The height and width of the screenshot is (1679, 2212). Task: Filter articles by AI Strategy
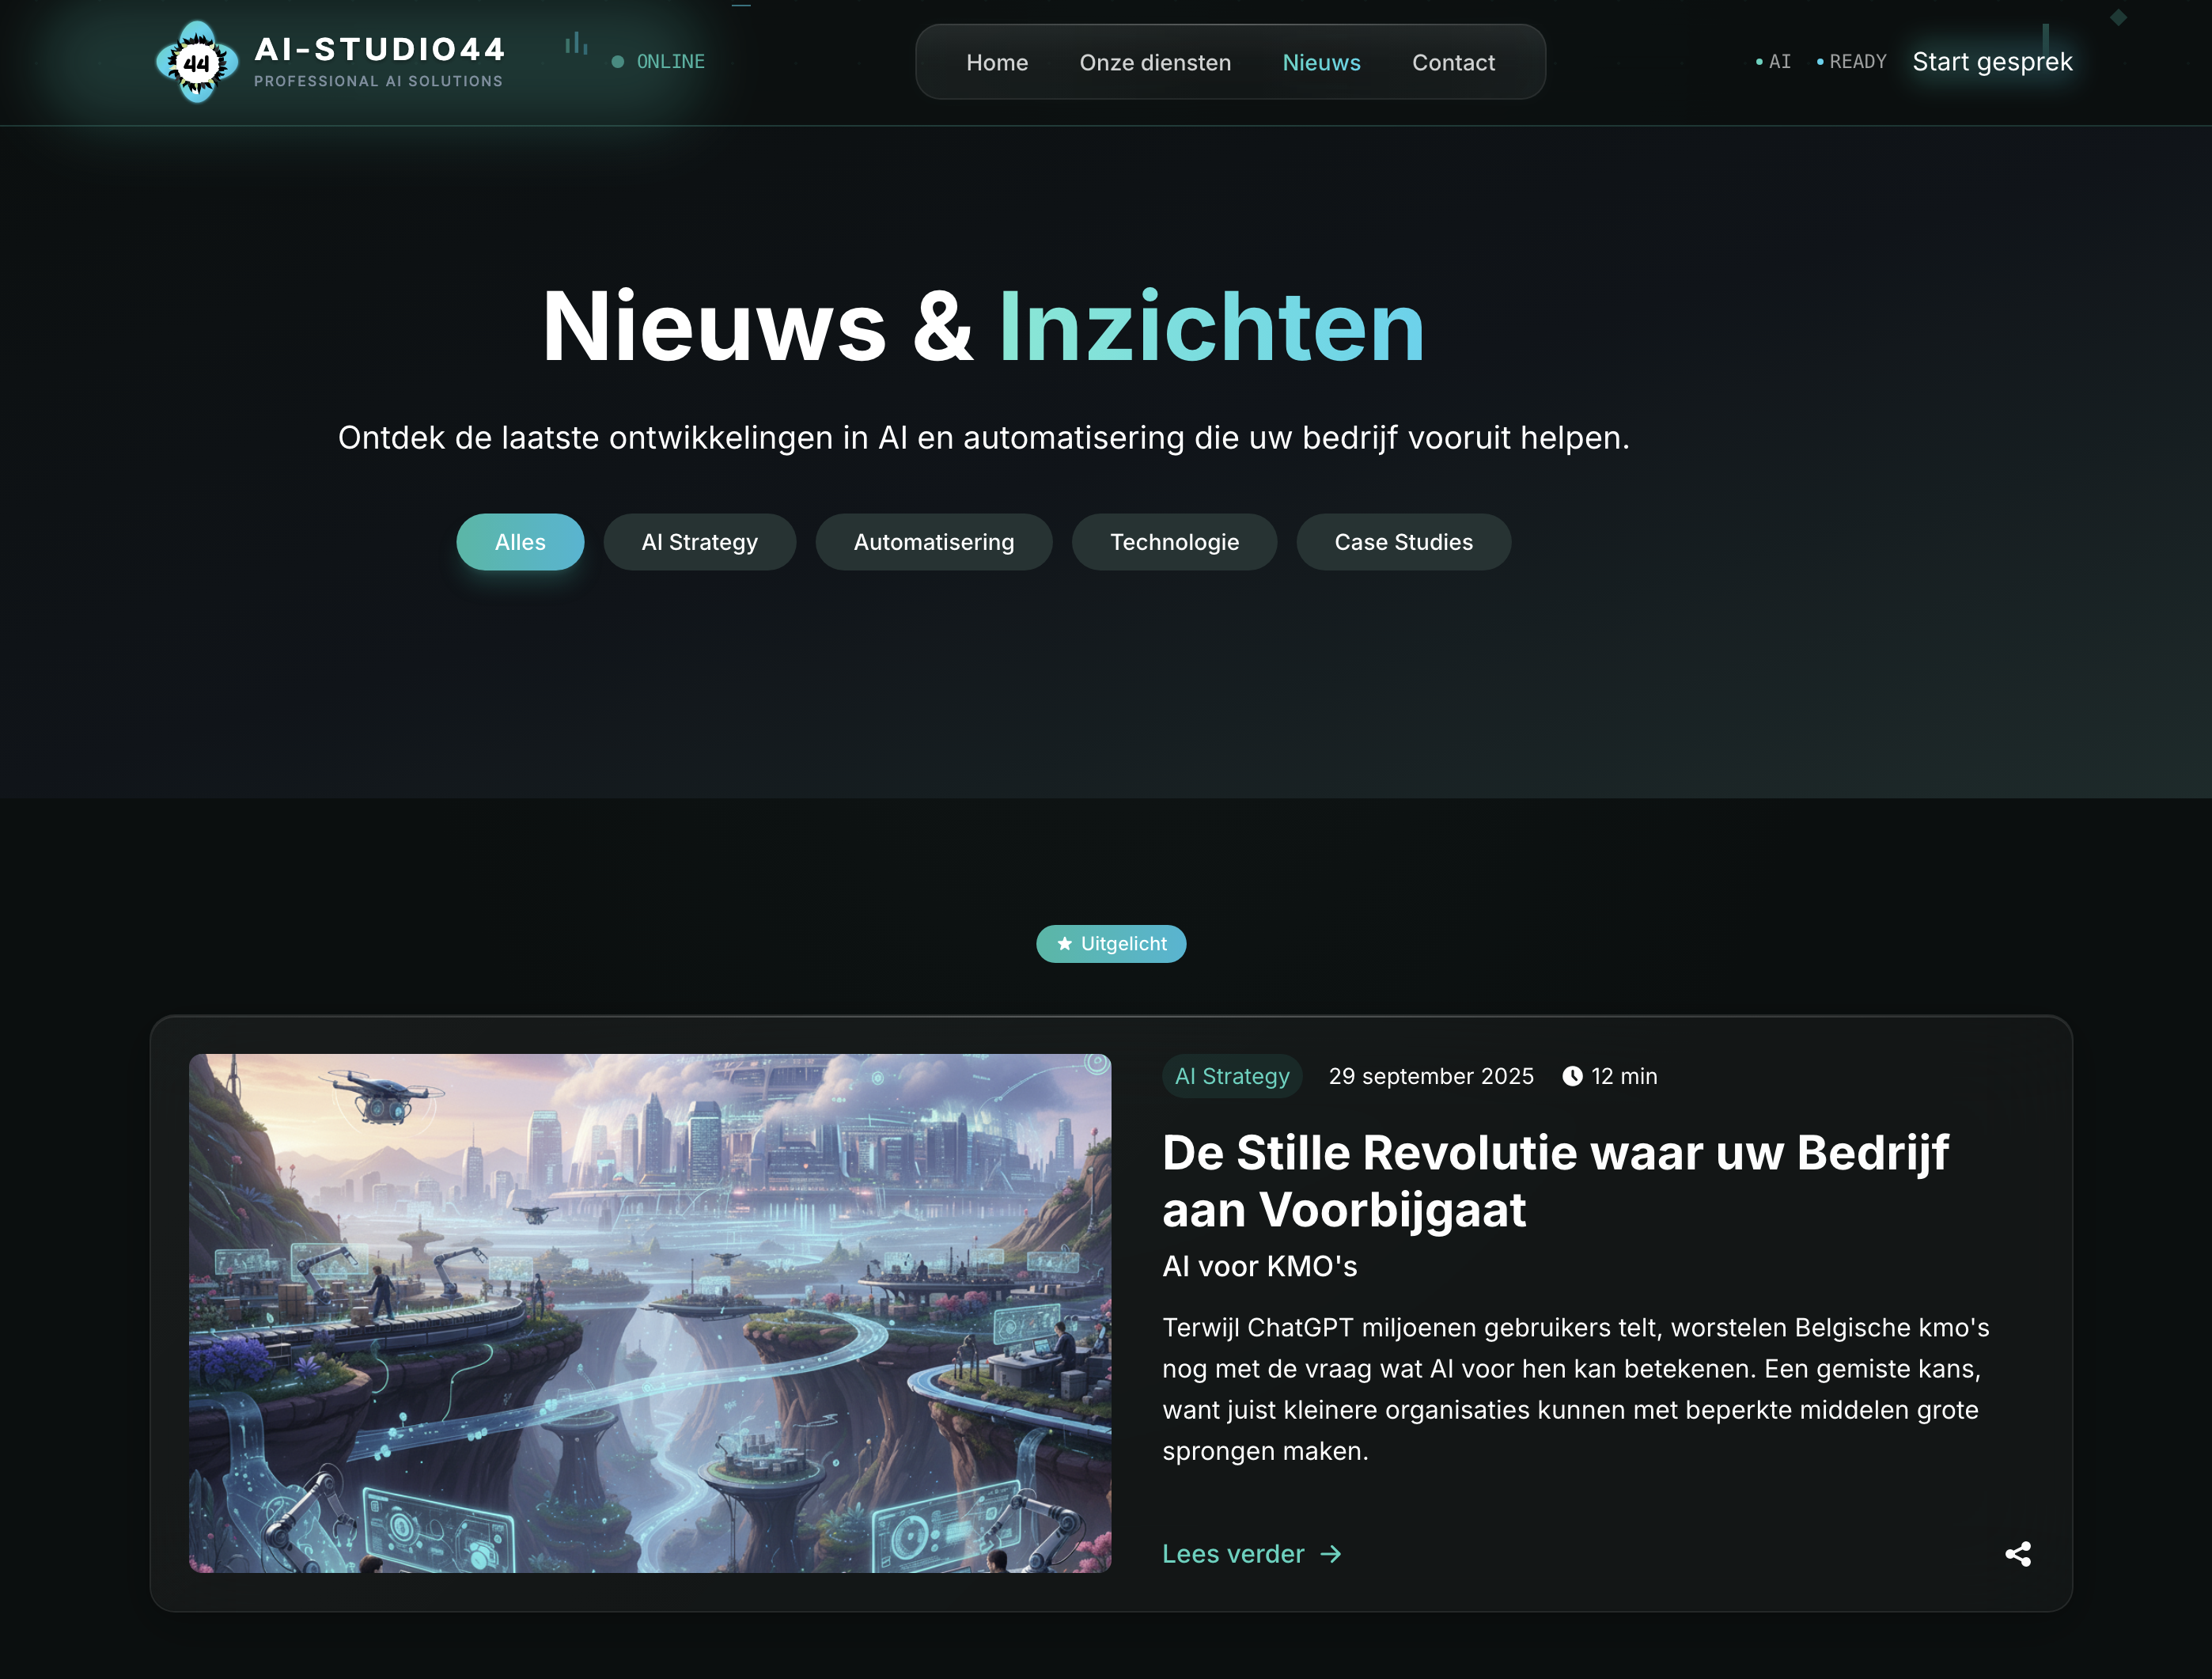pos(699,542)
